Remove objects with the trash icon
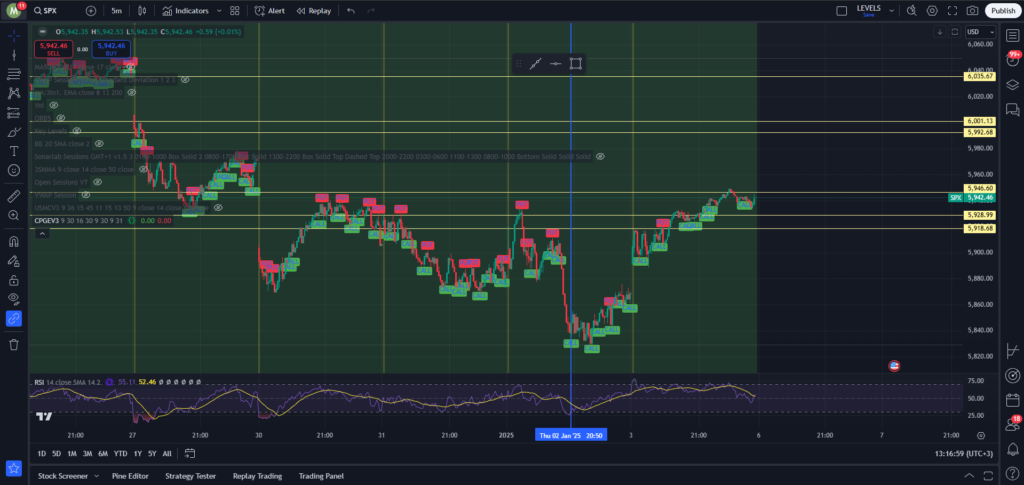 tap(14, 344)
